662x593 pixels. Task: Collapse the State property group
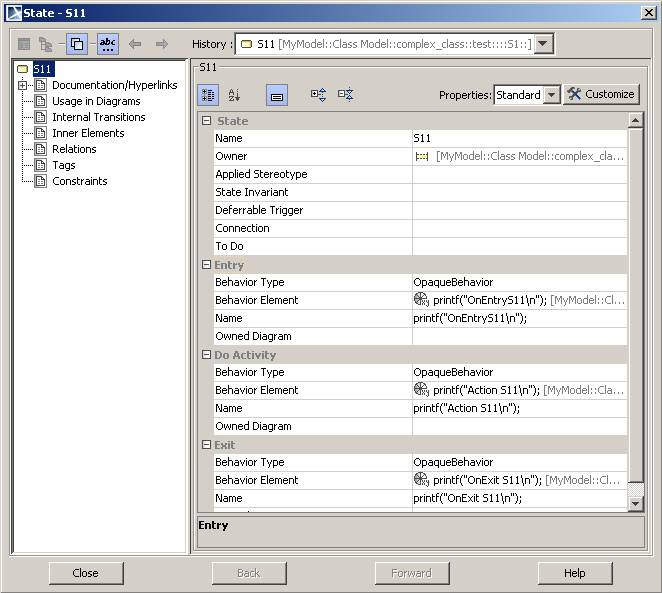(x=207, y=121)
